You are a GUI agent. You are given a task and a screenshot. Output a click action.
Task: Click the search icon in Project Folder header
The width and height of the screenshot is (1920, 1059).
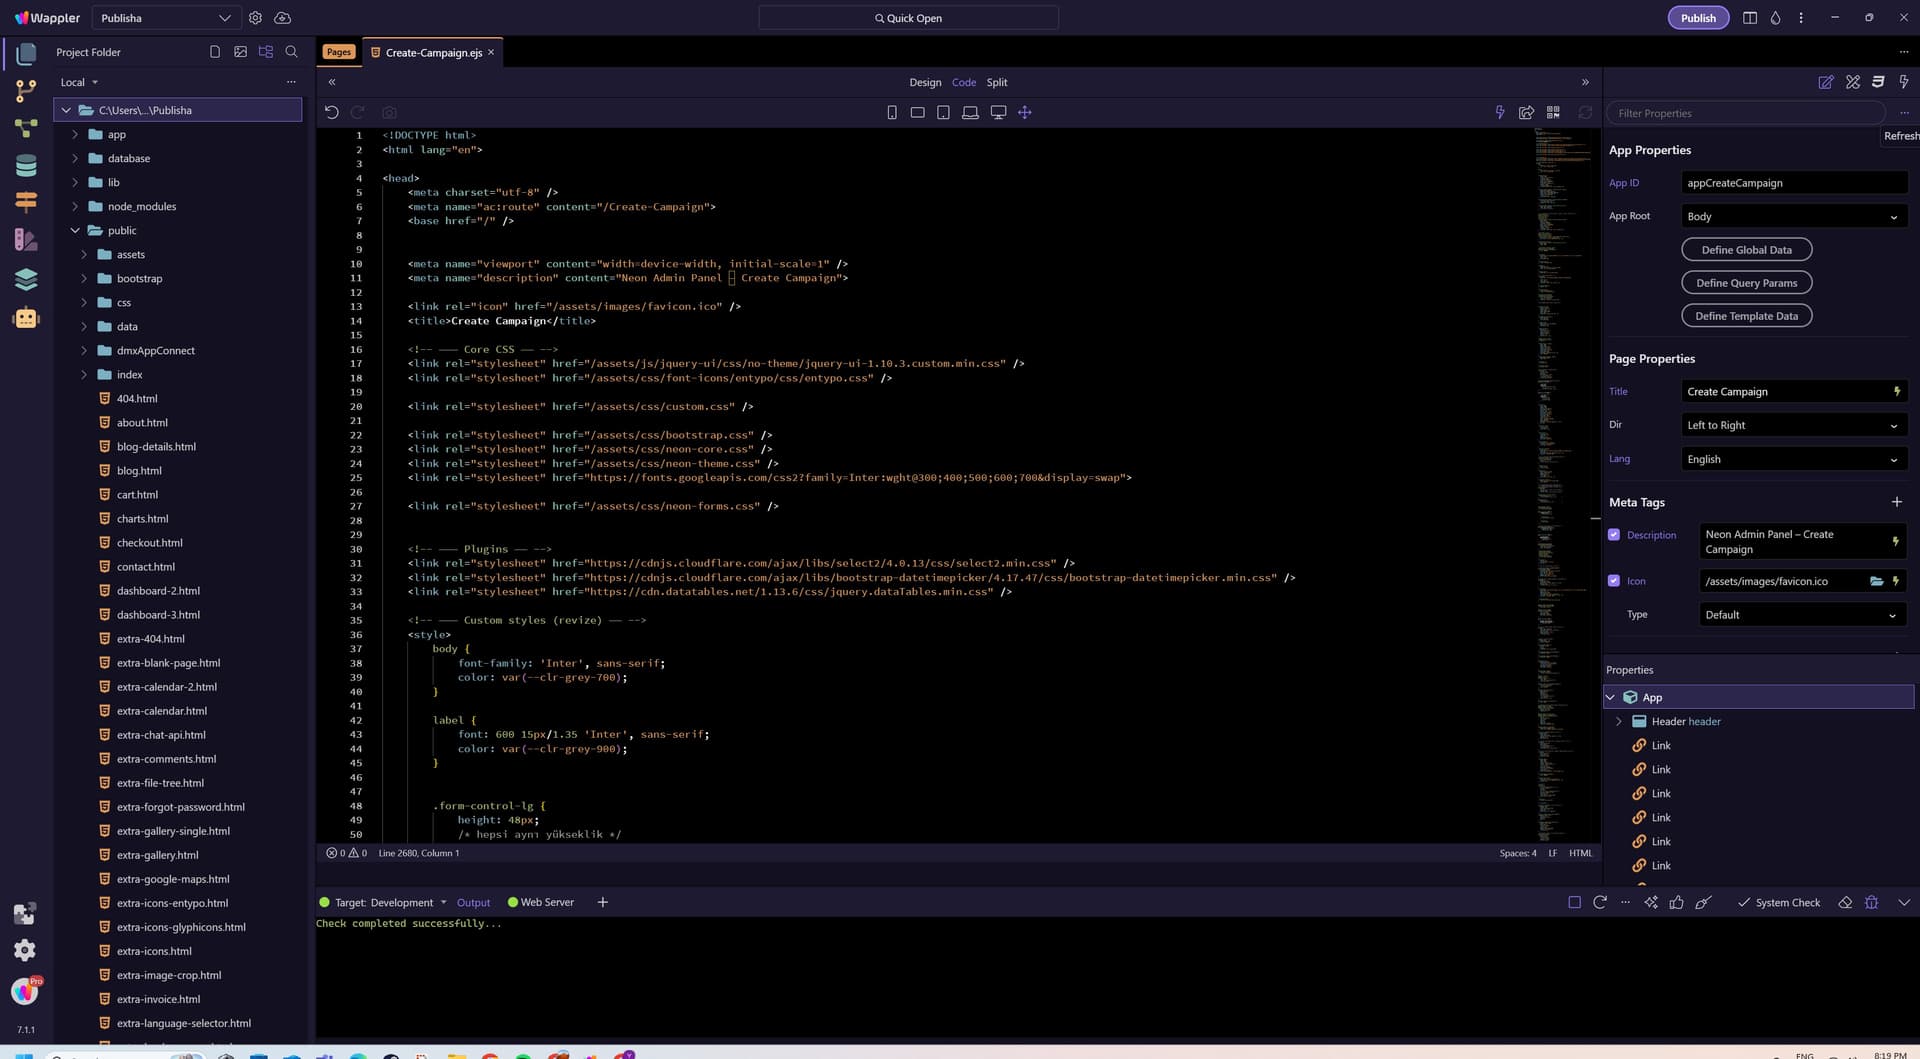coord(292,52)
